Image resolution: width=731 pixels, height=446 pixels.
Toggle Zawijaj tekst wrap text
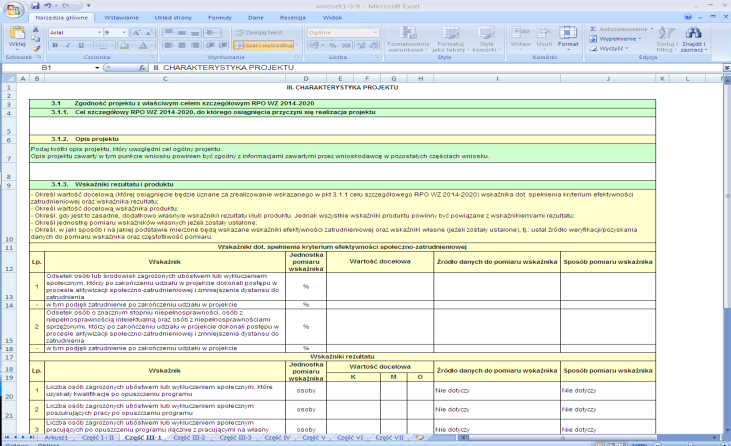pyautogui.click(x=259, y=33)
